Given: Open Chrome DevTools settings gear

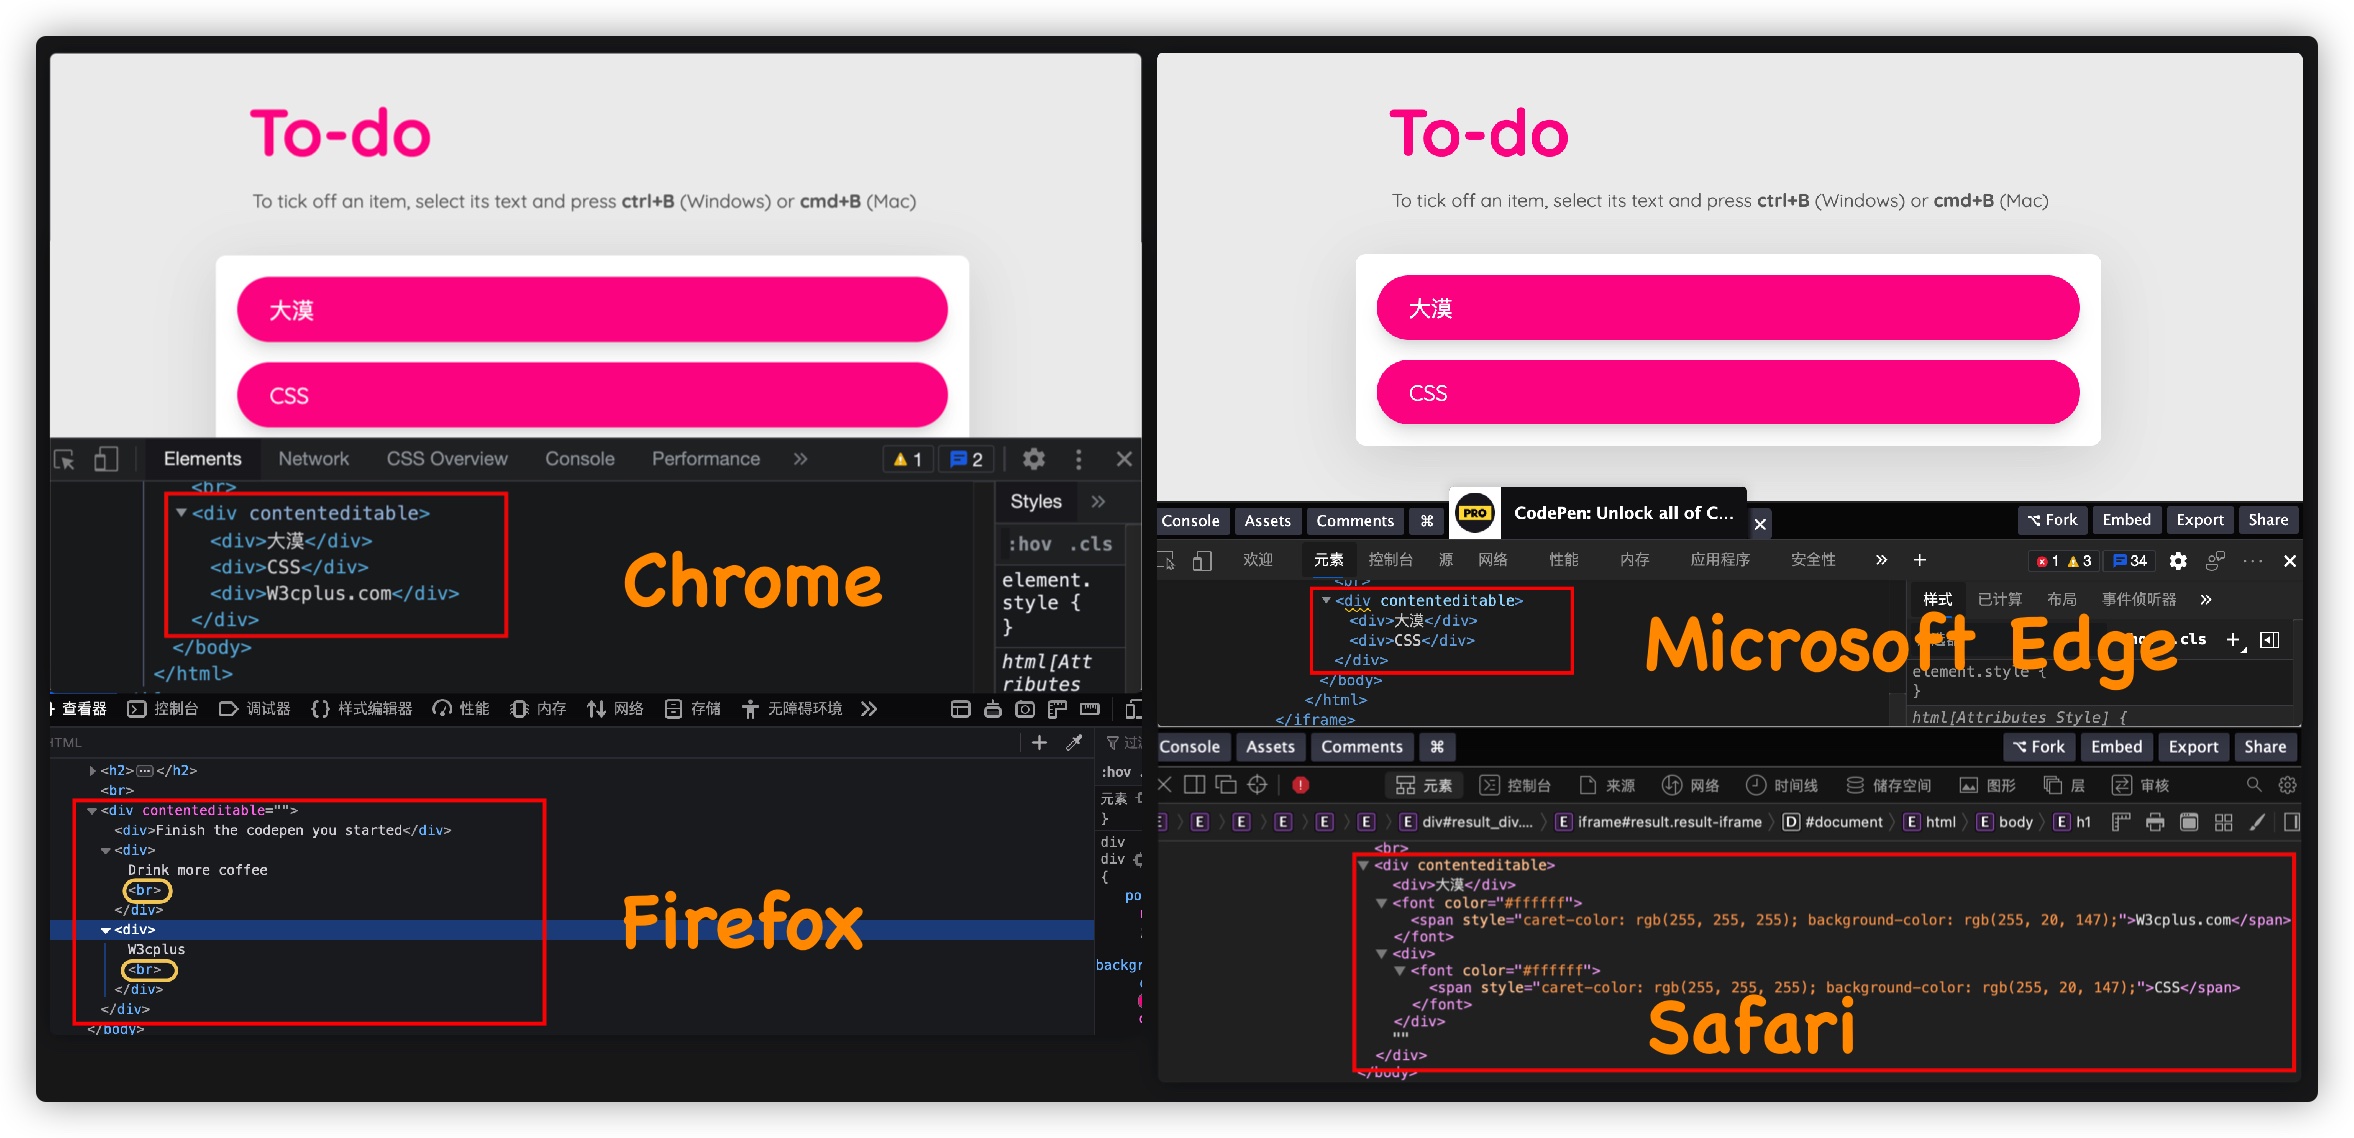Looking at the screenshot, I should click(1033, 459).
